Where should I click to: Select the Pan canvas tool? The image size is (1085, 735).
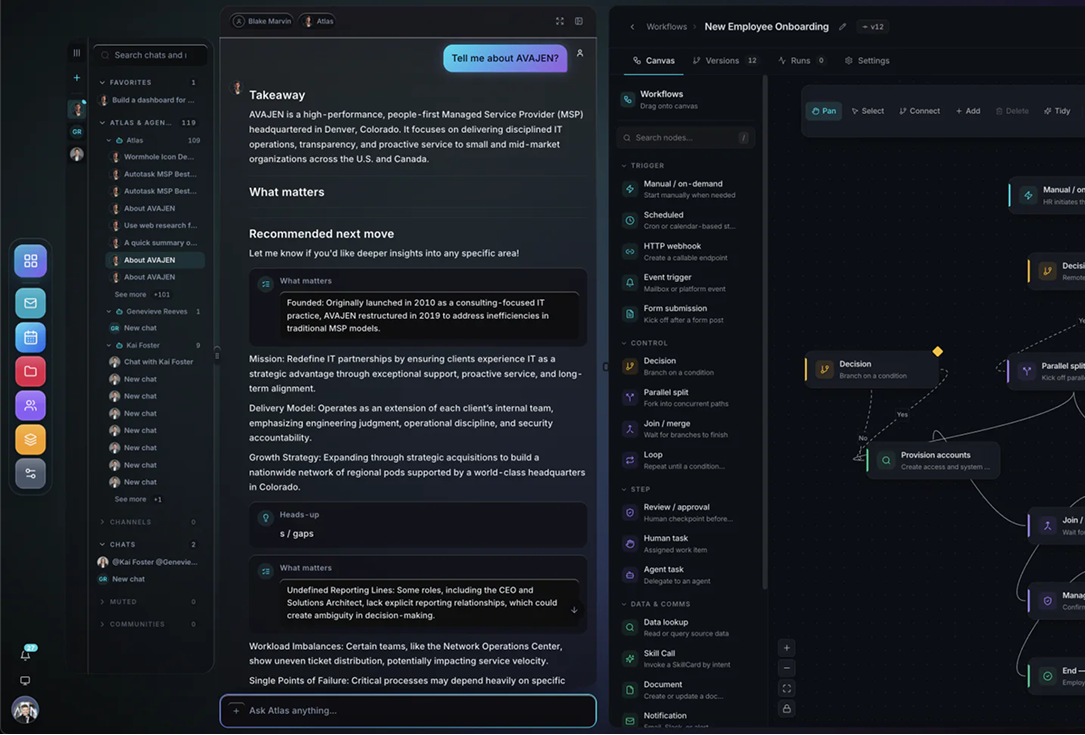click(x=823, y=111)
